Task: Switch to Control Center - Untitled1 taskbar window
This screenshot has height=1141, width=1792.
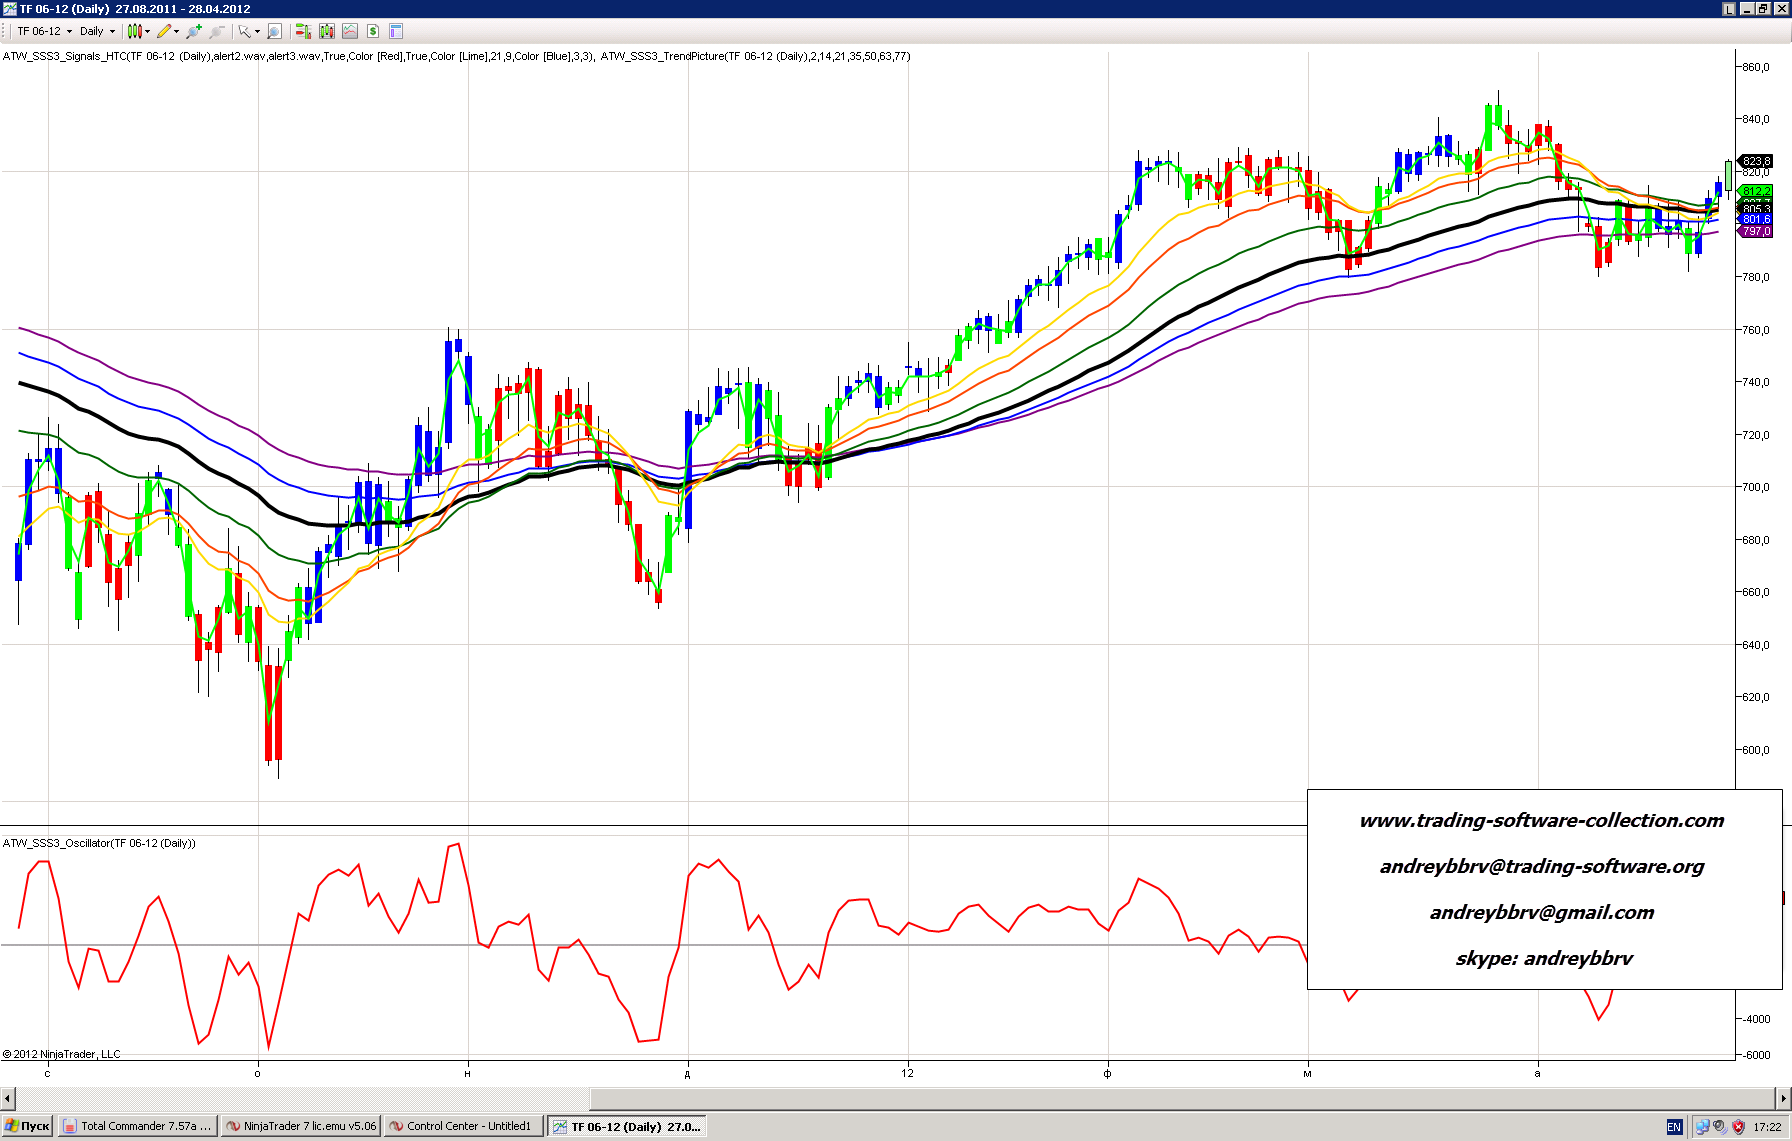Action: click(x=464, y=1126)
